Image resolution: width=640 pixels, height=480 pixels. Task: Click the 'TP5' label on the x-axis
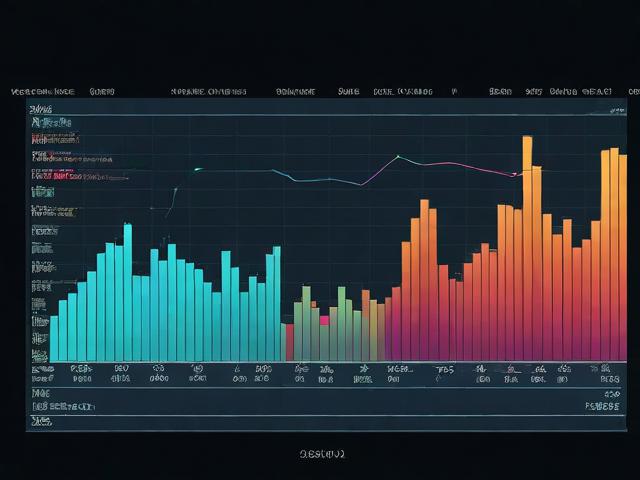pos(444,369)
